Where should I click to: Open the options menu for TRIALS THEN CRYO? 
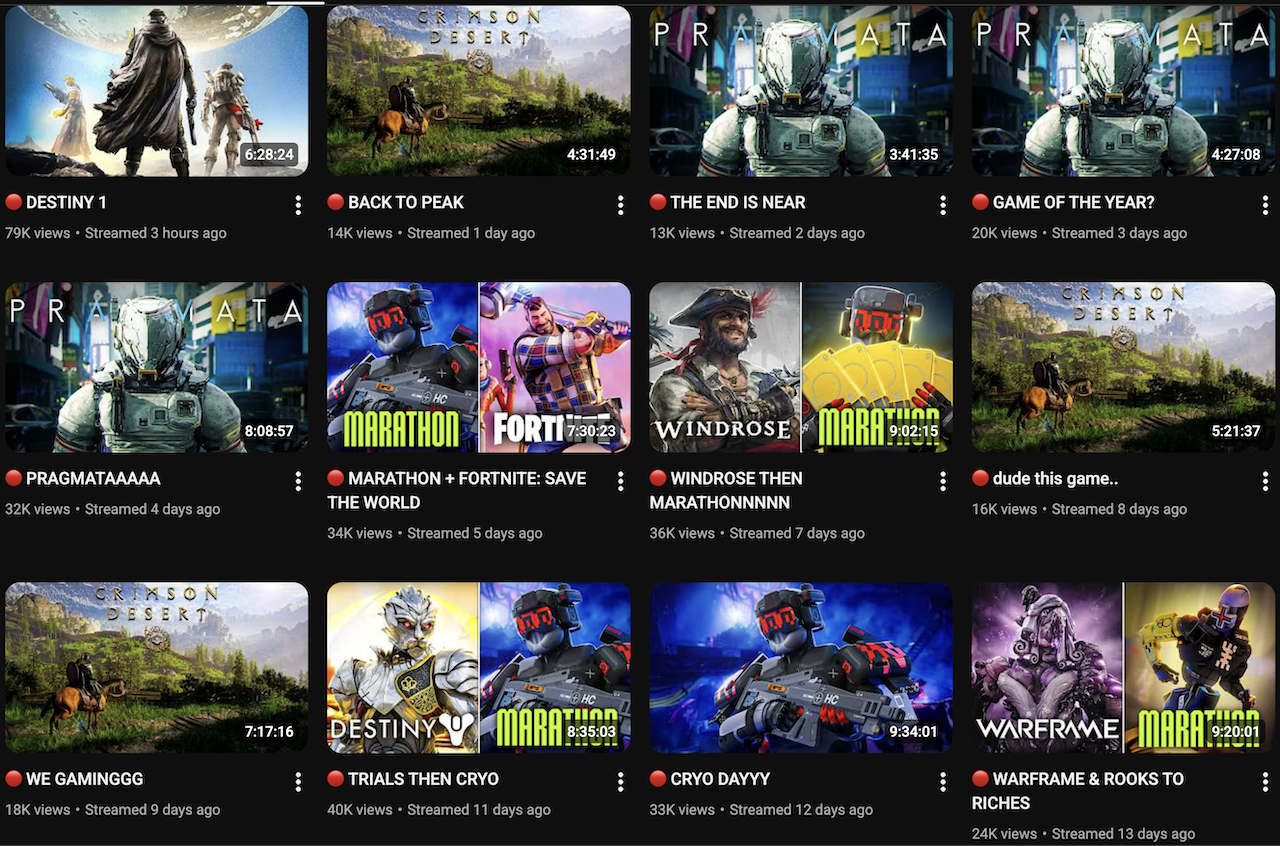tap(620, 782)
